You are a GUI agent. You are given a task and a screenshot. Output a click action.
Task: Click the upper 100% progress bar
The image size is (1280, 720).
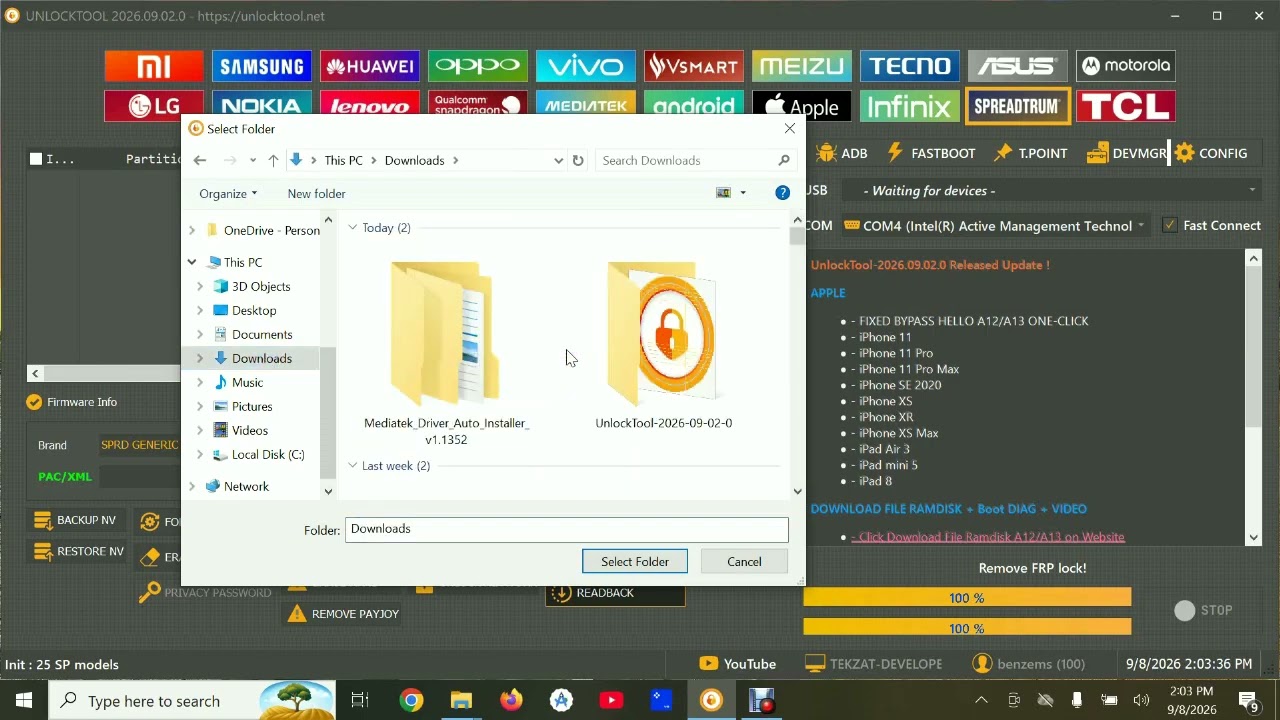[x=967, y=598]
